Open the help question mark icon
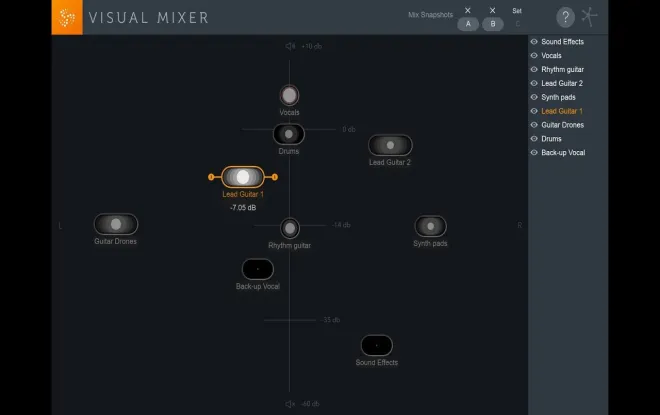This screenshot has width=660, height=415. 565,17
